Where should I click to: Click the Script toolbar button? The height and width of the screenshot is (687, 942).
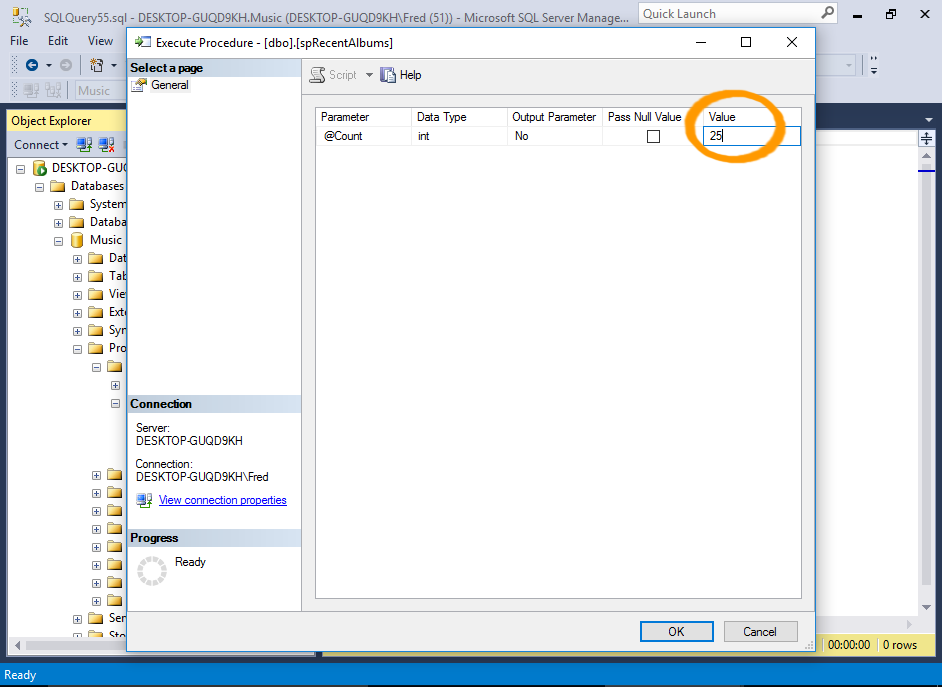pyautogui.click(x=333, y=75)
